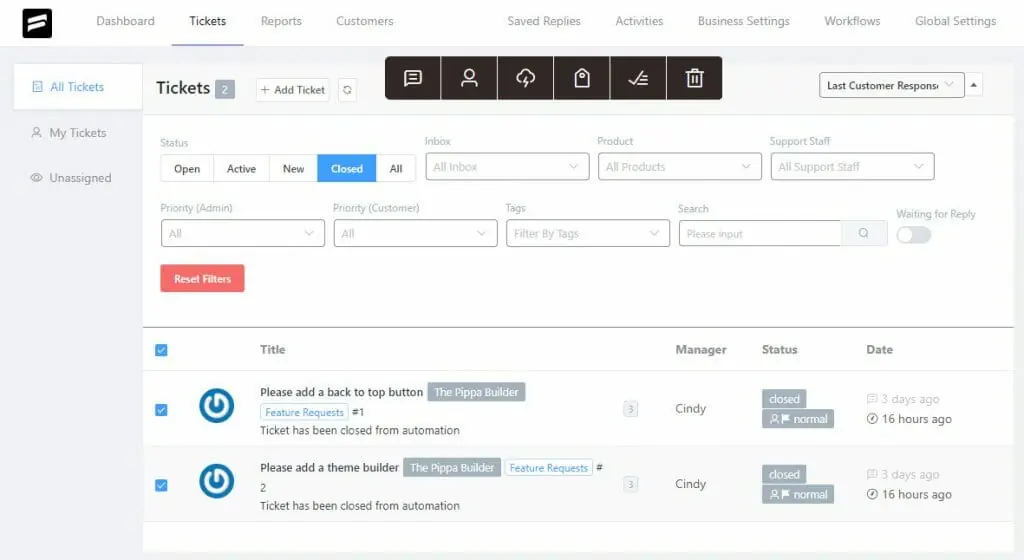The width and height of the screenshot is (1024, 560).
Task: Open ticket "Please add a theme builder"
Action: click(x=329, y=468)
